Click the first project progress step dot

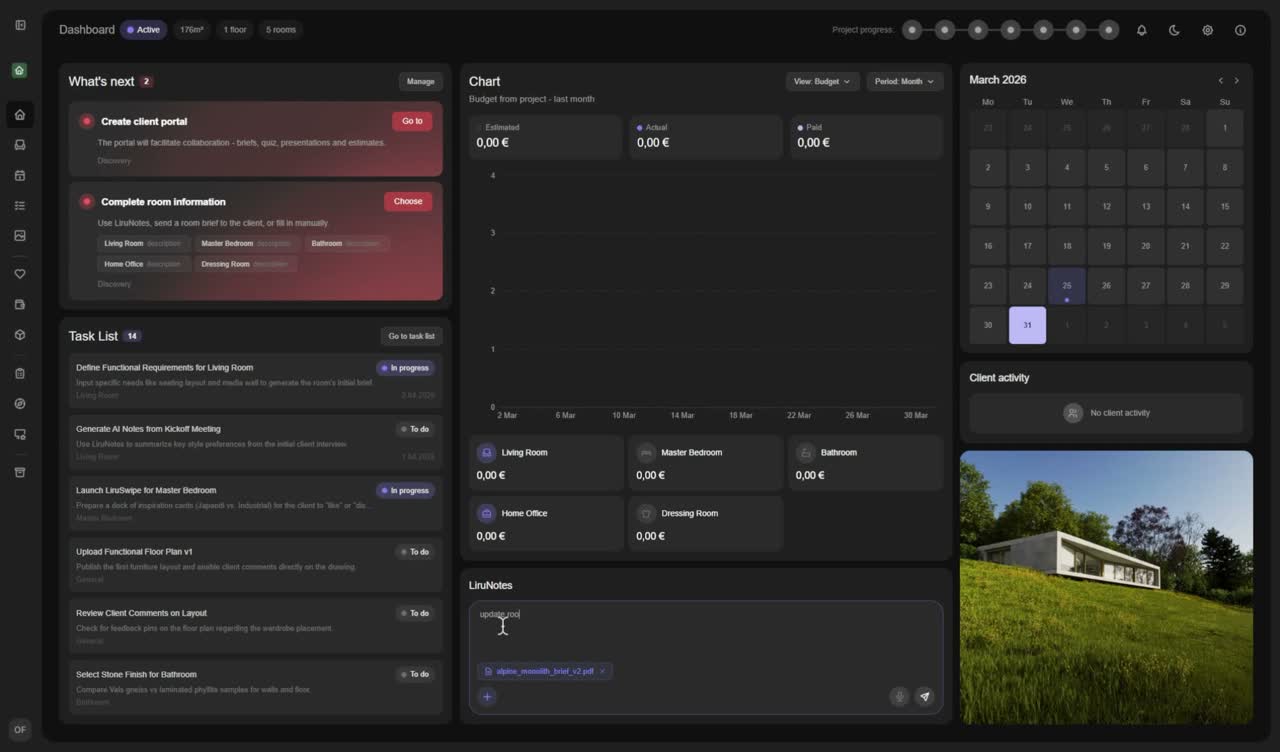(912, 30)
